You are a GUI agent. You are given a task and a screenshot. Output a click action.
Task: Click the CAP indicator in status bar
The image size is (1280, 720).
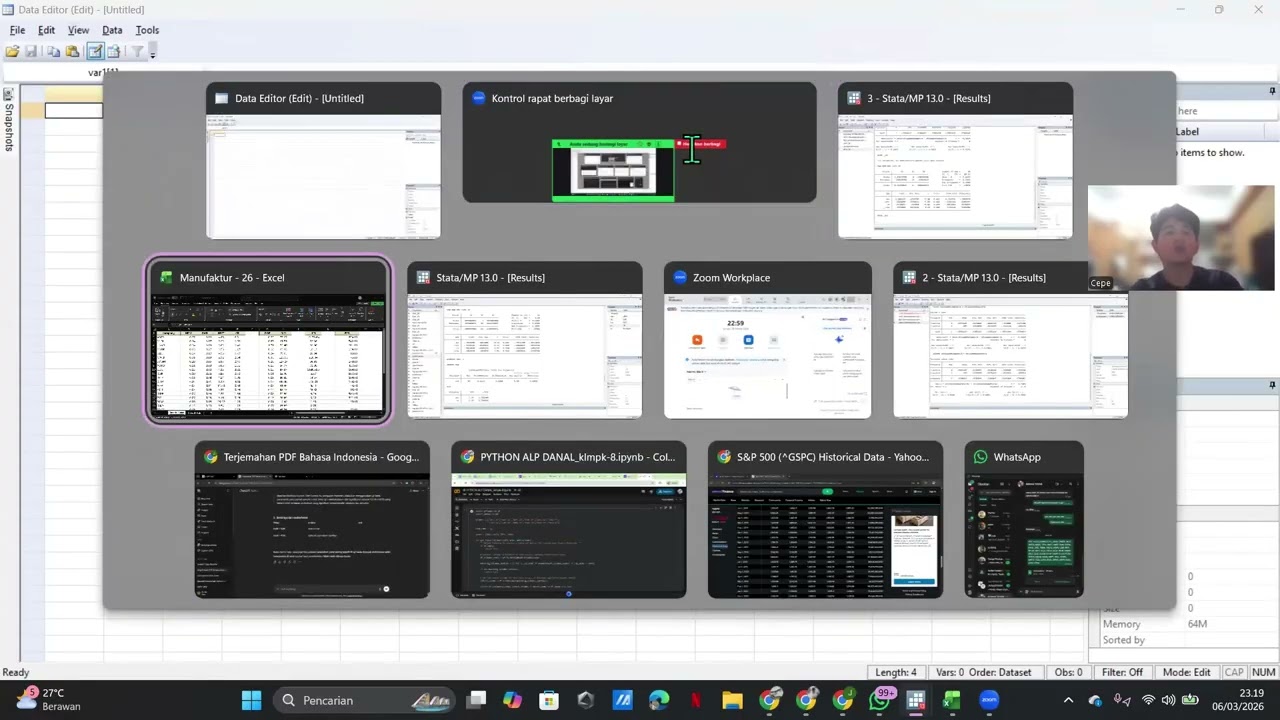1234,672
